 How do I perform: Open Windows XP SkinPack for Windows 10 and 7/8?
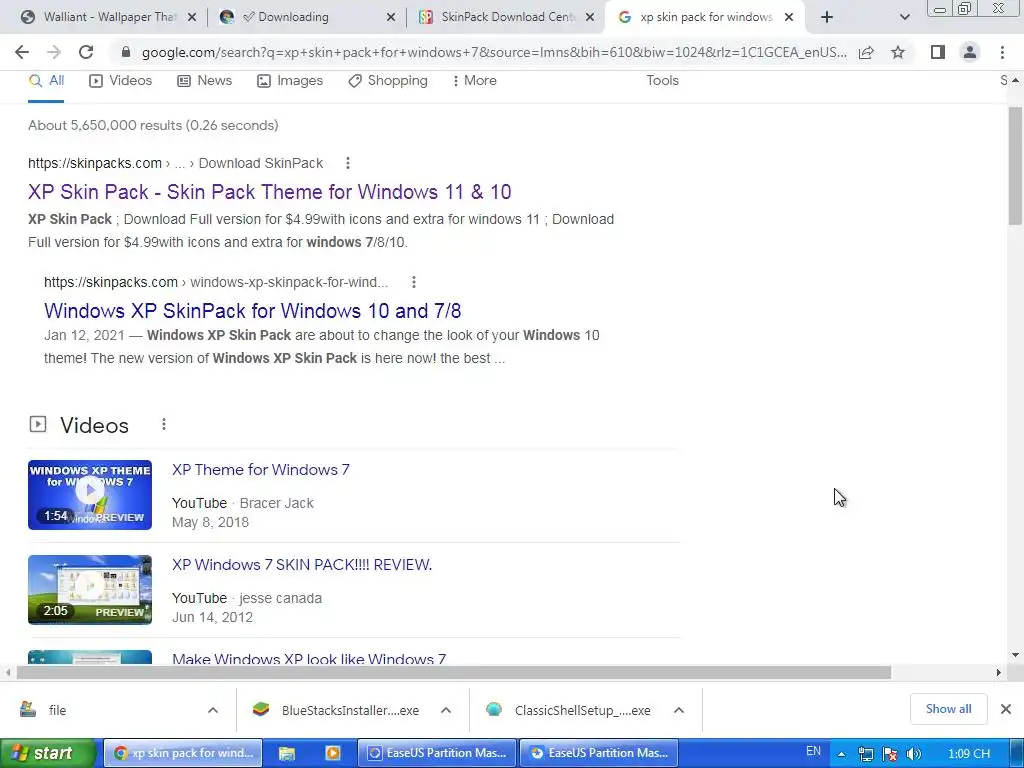253,311
